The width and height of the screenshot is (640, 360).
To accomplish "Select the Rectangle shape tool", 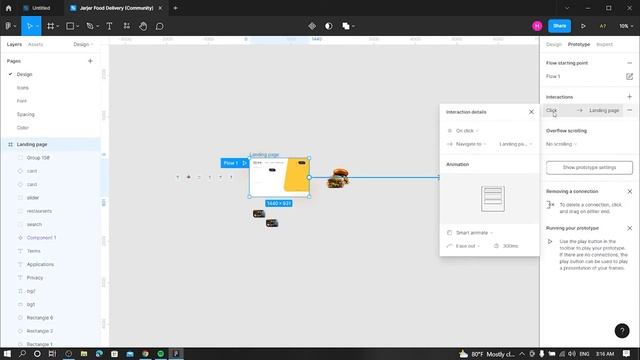I will [x=70, y=26].
